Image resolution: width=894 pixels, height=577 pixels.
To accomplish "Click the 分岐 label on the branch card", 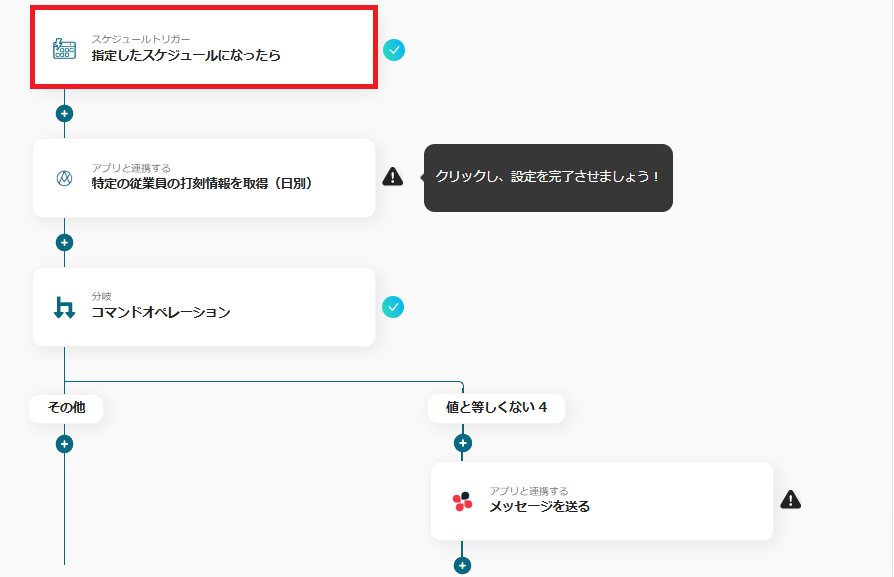I will click(101, 296).
